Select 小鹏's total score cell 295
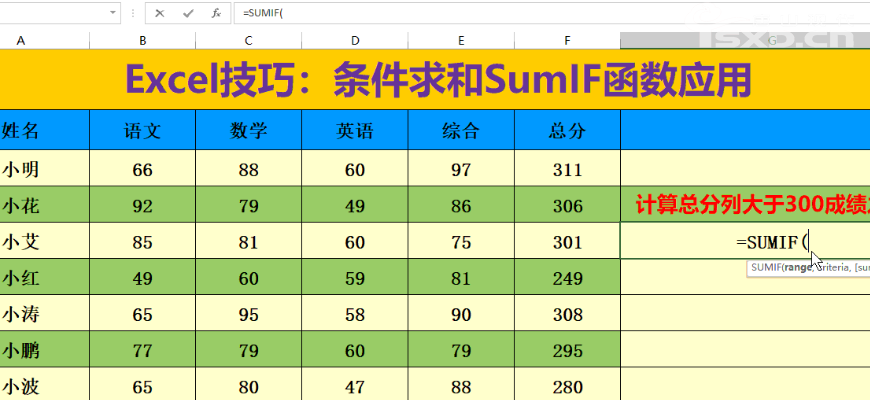The height and width of the screenshot is (400, 870). point(567,350)
